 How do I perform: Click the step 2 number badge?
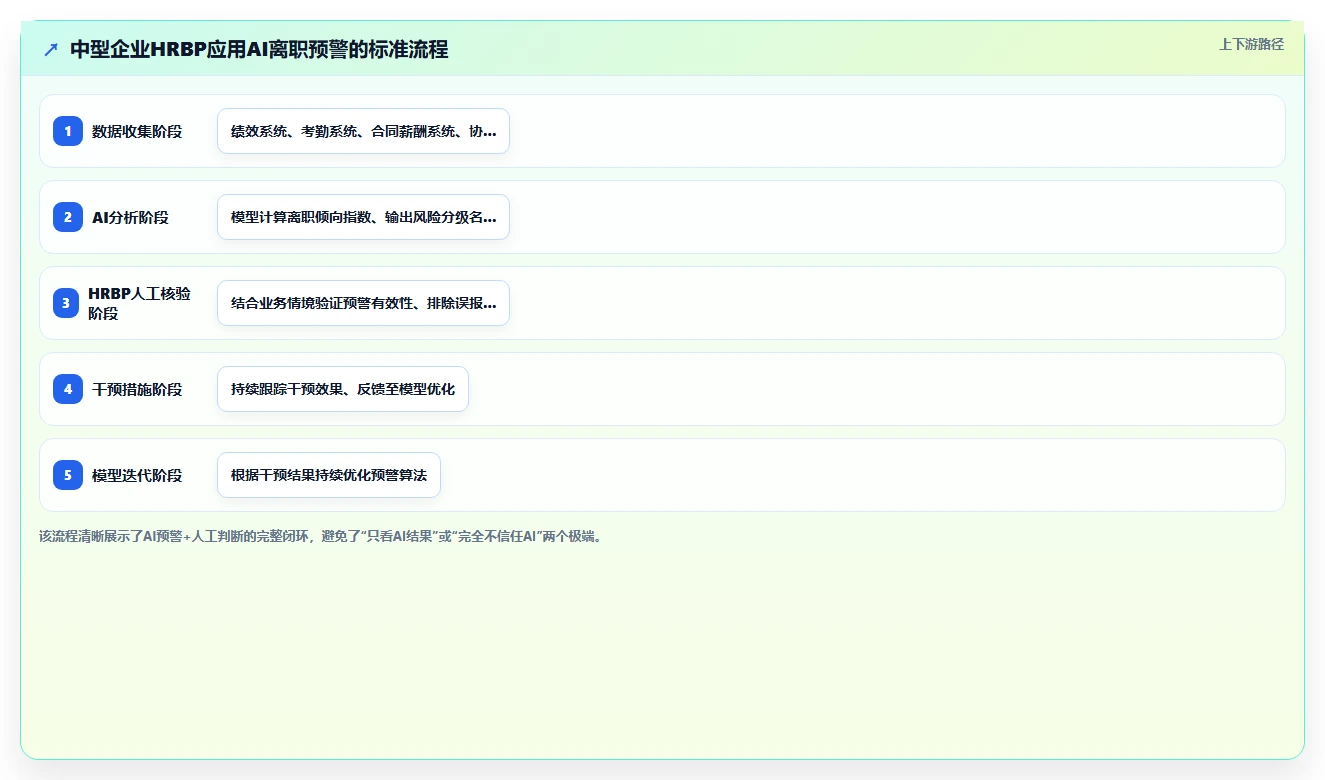point(68,217)
